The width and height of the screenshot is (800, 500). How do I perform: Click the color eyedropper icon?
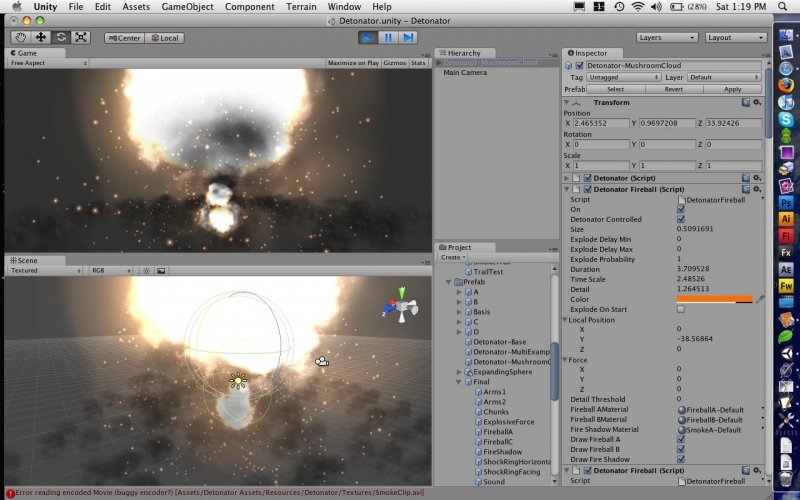[759, 298]
